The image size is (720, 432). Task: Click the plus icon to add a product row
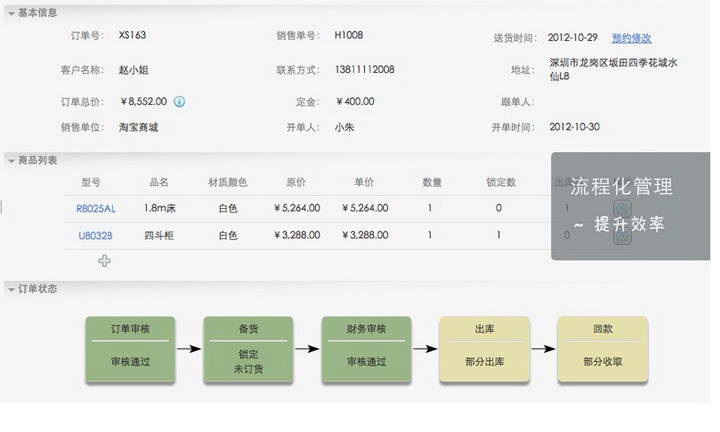pyautogui.click(x=104, y=261)
